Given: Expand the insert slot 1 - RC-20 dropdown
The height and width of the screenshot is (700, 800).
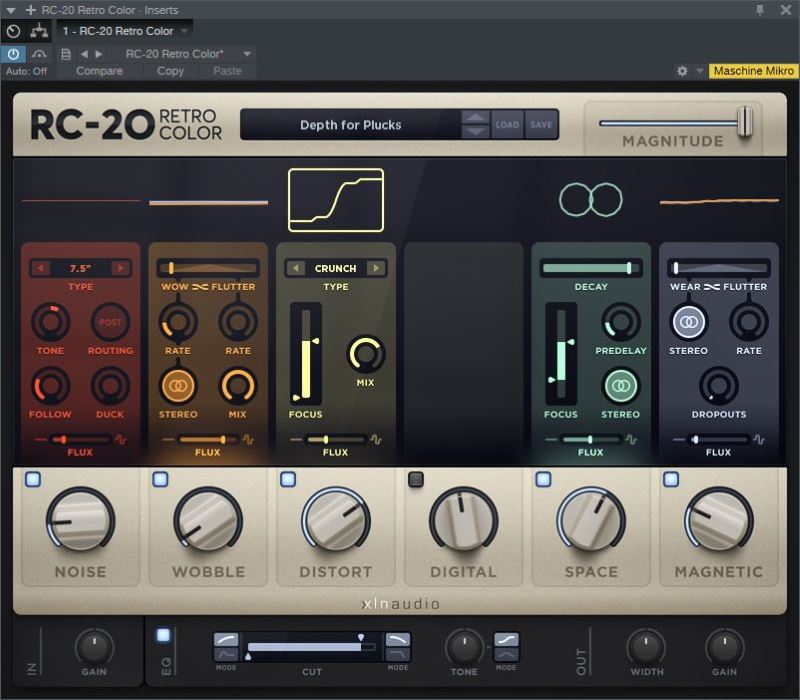Looking at the screenshot, I should click(185, 31).
